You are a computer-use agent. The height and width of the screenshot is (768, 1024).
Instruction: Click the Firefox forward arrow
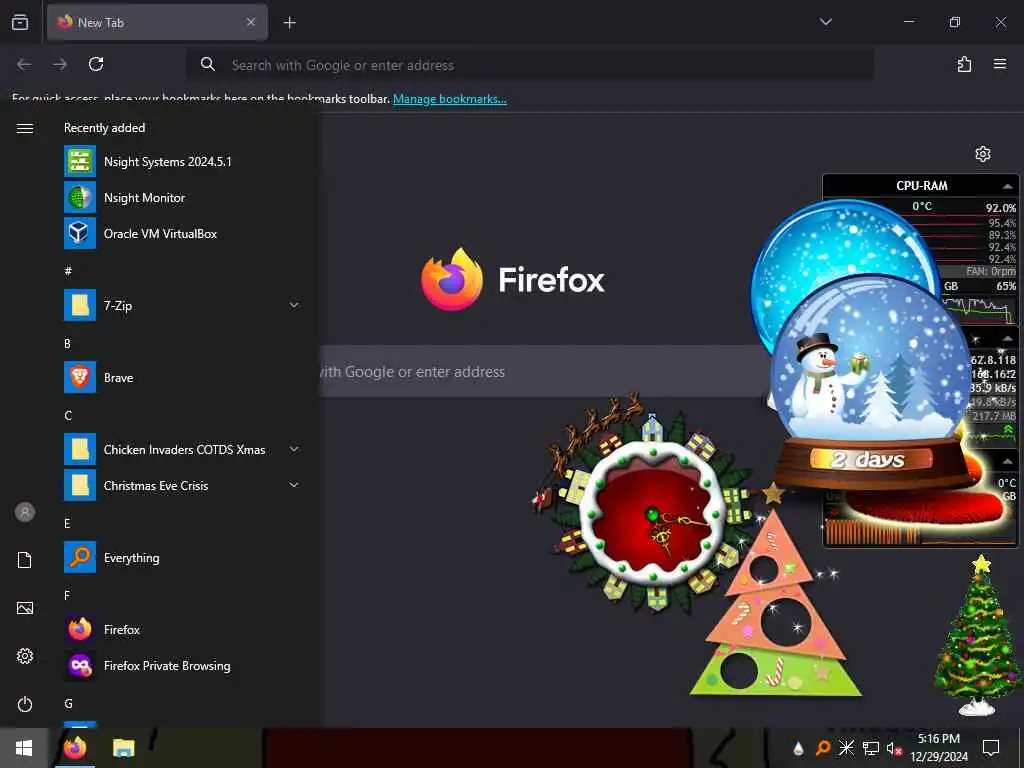[x=60, y=64]
